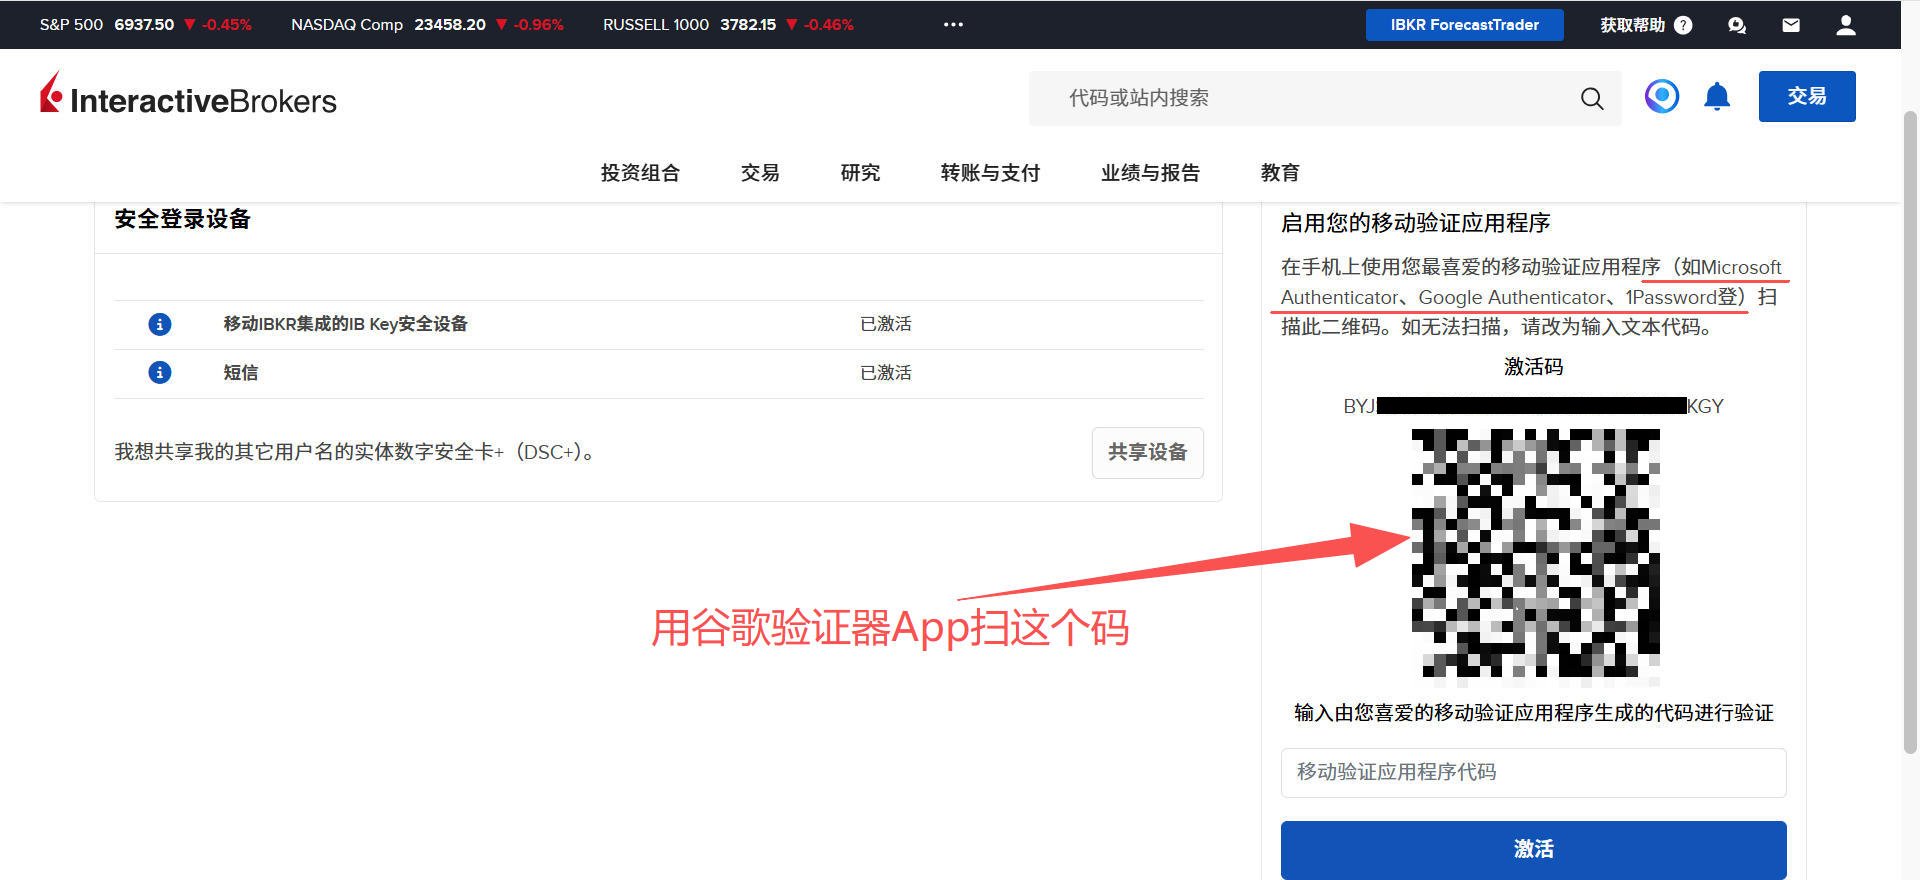Click the IBKR ForecastTrader button

coord(1464,25)
